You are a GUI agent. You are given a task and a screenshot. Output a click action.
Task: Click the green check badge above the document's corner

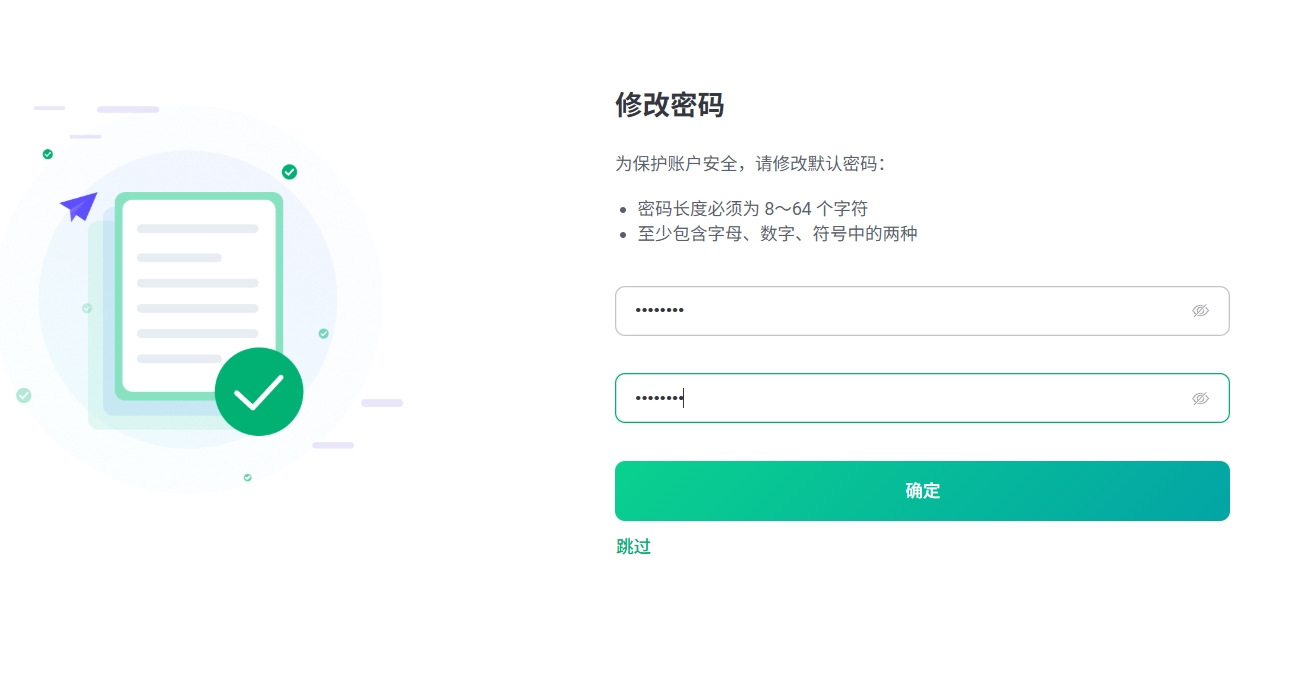[289, 172]
